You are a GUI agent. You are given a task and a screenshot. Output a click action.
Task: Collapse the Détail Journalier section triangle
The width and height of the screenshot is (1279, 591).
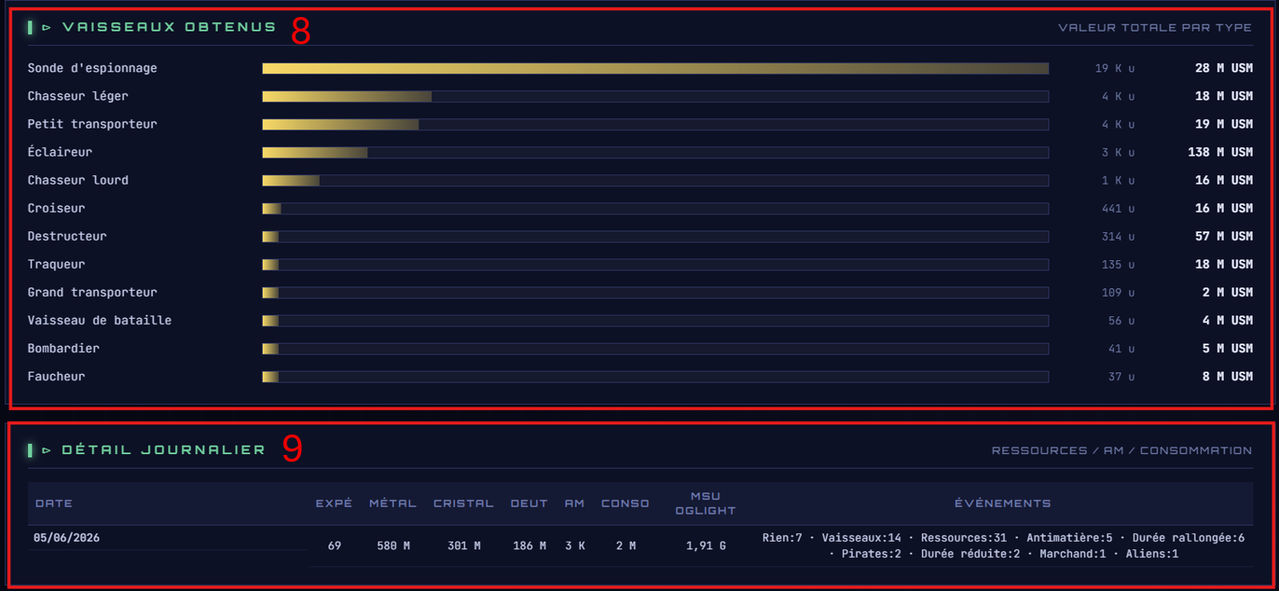[x=46, y=450]
